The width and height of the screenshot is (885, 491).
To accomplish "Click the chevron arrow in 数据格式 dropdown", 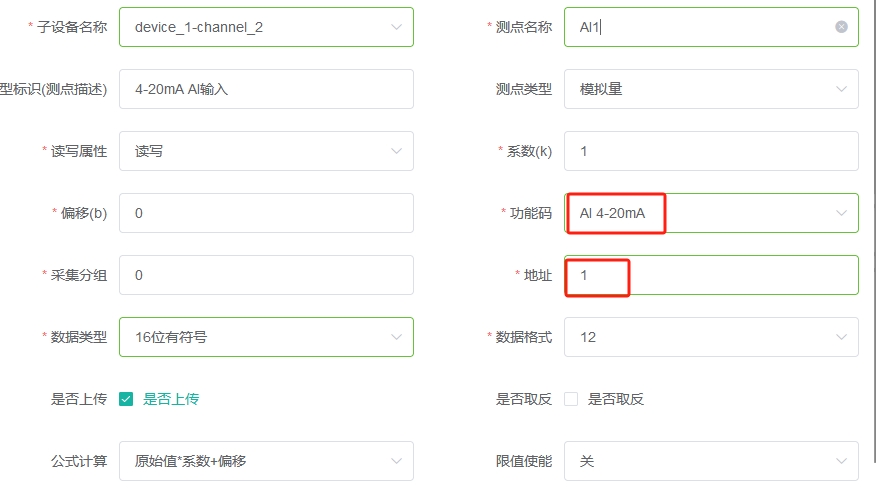I will [x=841, y=337].
